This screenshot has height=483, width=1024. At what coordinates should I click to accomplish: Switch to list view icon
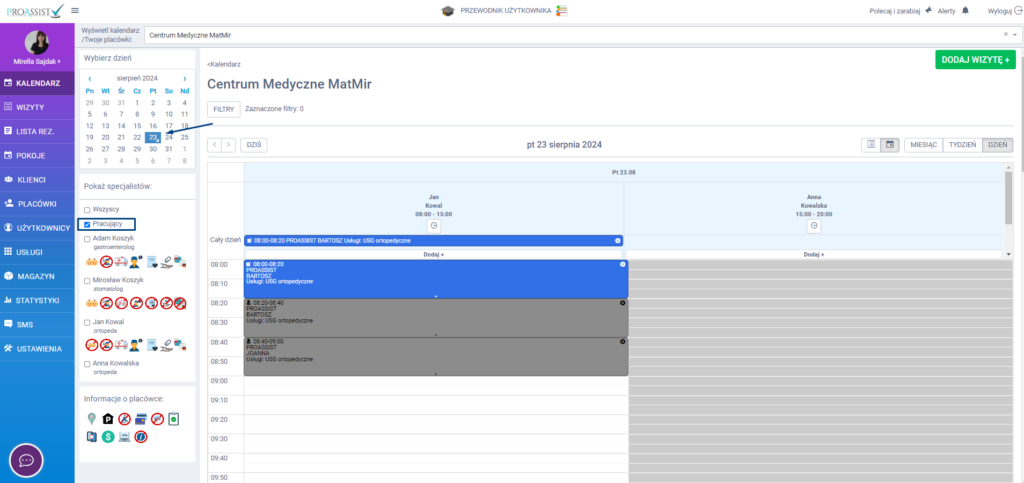[x=871, y=144]
